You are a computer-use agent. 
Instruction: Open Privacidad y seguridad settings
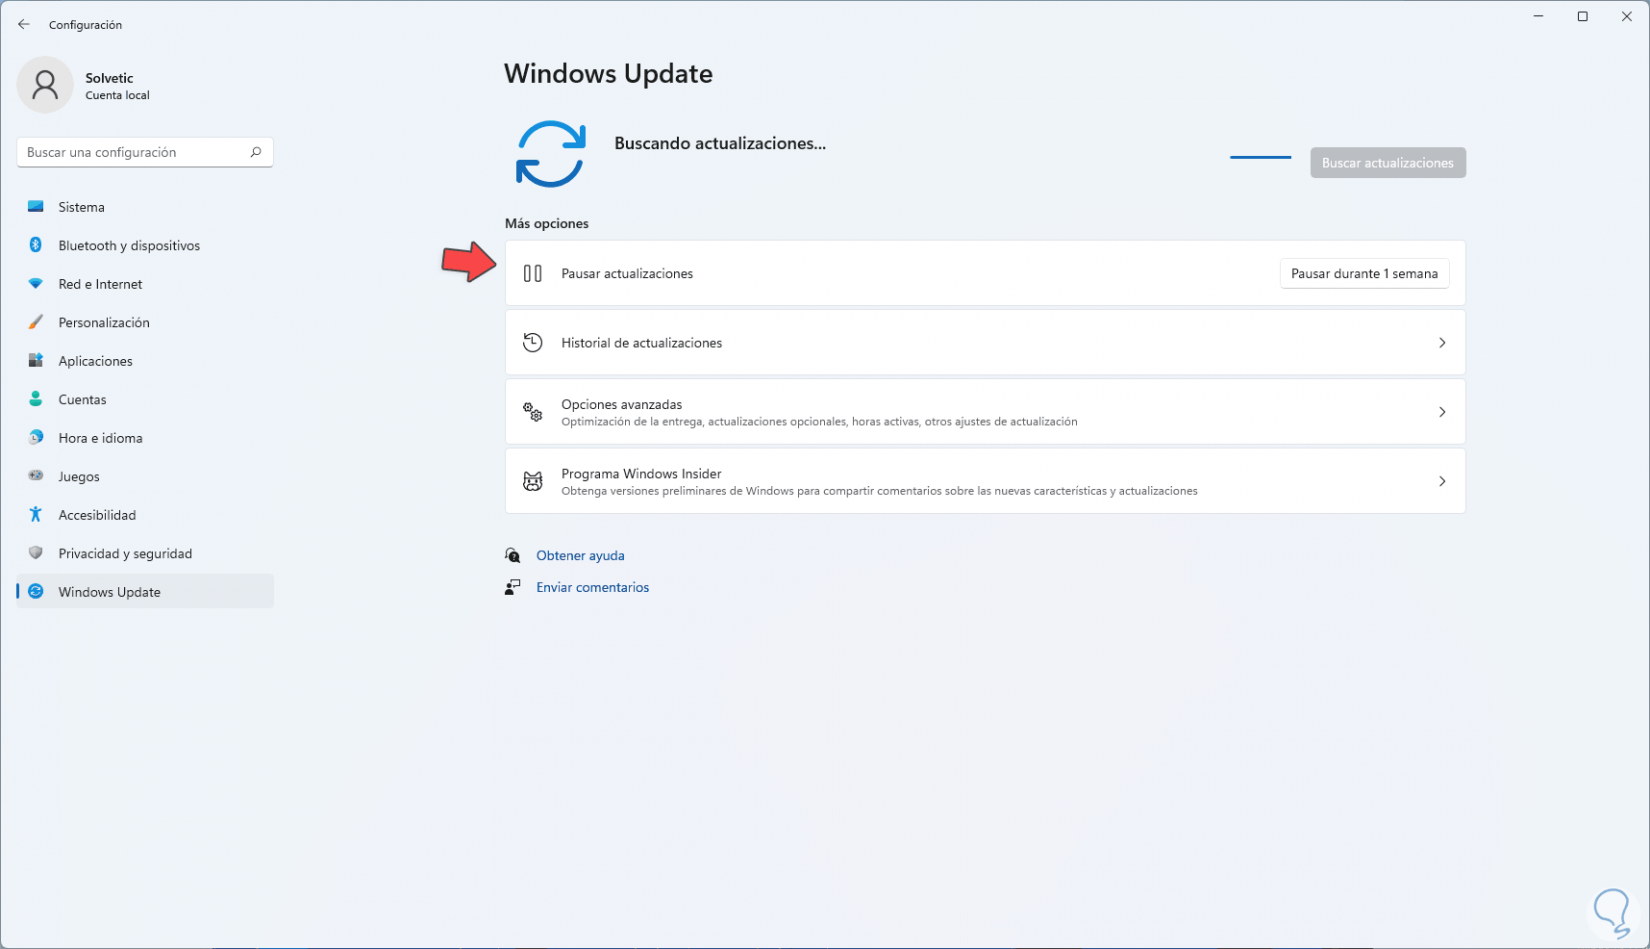145,553
